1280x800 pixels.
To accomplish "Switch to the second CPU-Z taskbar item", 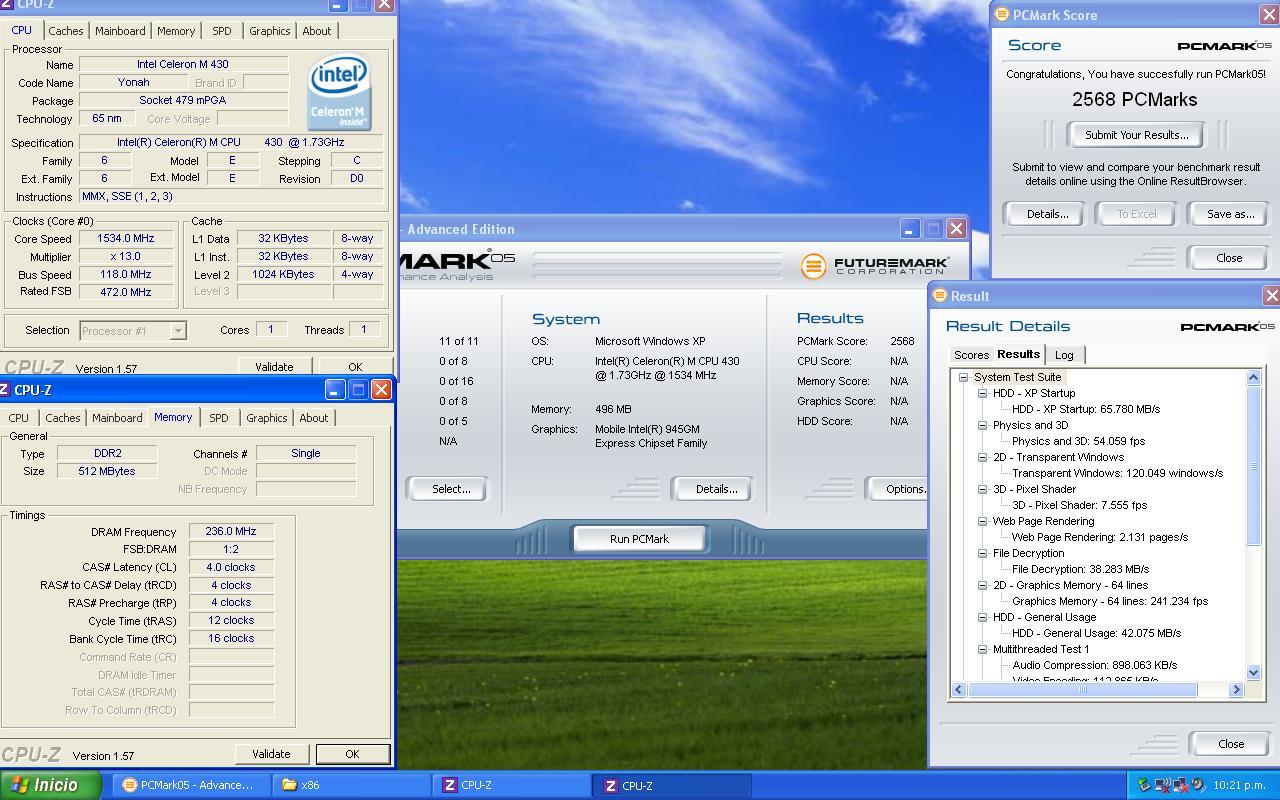I will (x=672, y=785).
